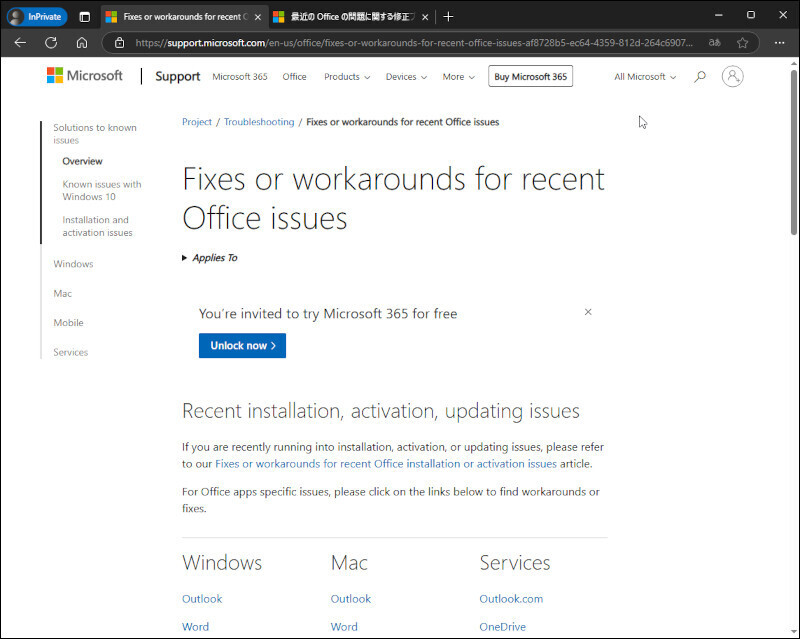The width and height of the screenshot is (800, 639).
Task: Open Outlook link under Windows
Action: pyautogui.click(x=202, y=599)
